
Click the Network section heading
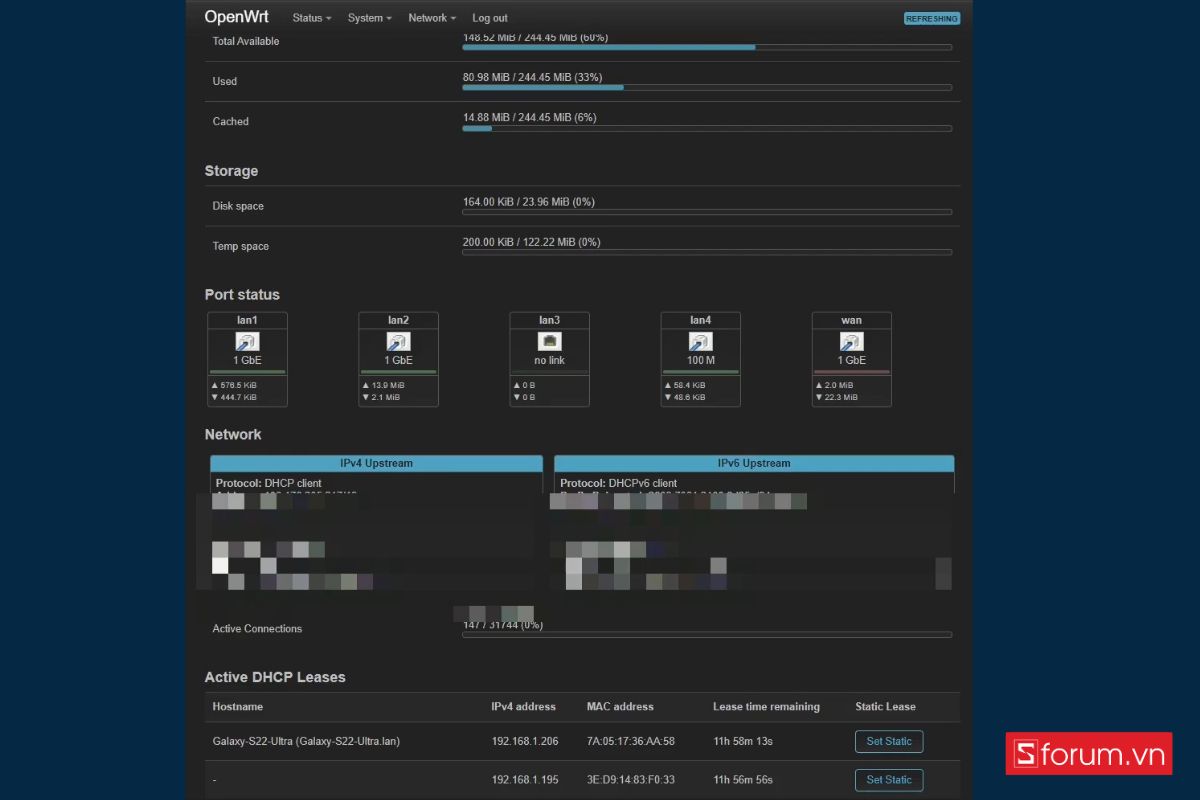point(233,434)
